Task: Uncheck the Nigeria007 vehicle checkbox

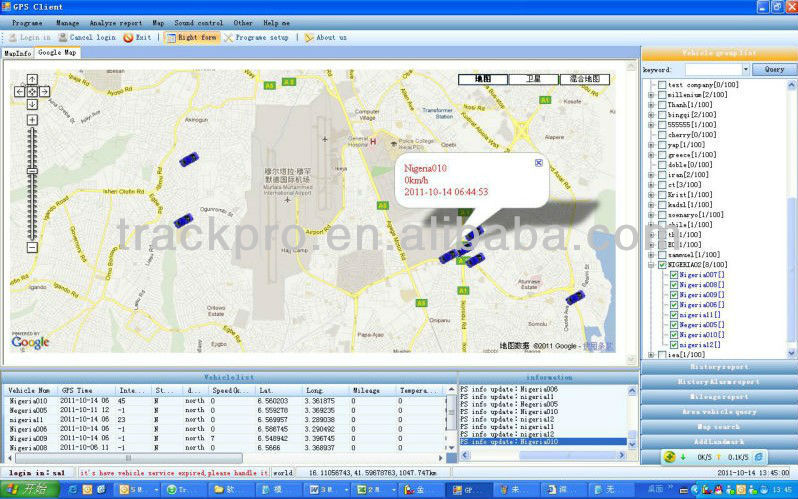Action: (x=674, y=275)
